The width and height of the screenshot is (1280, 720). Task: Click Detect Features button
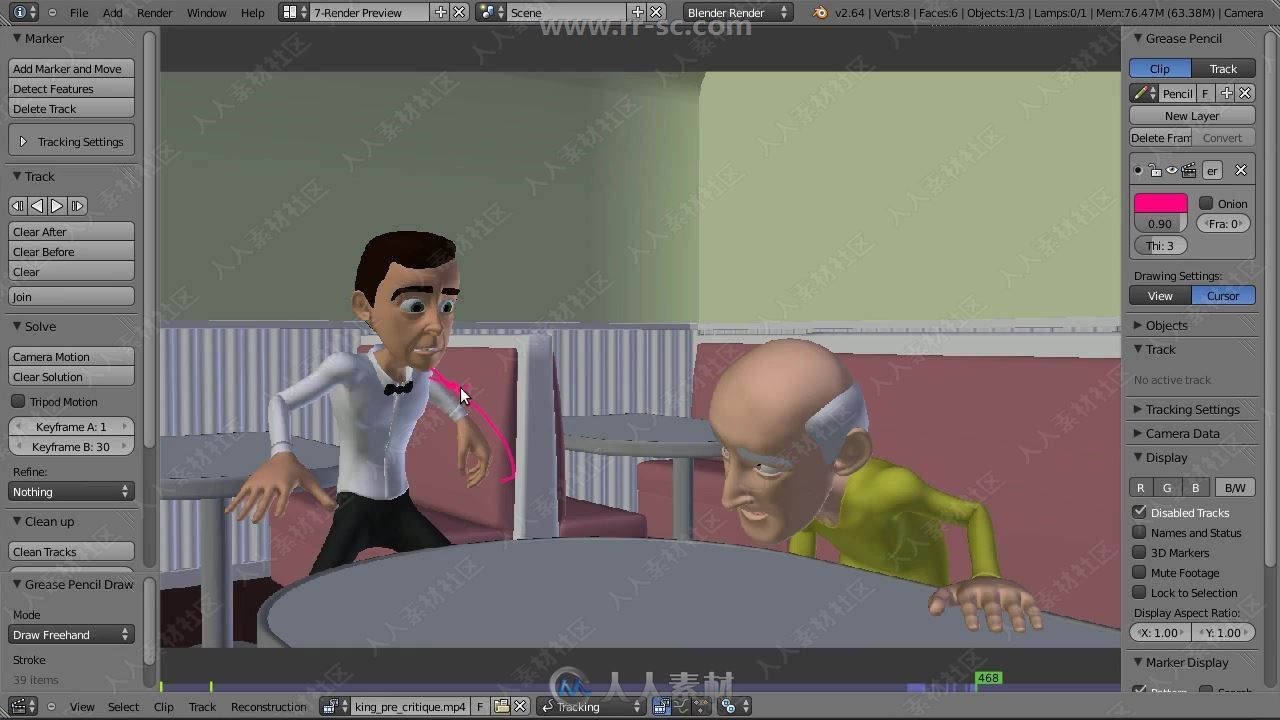tap(71, 88)
